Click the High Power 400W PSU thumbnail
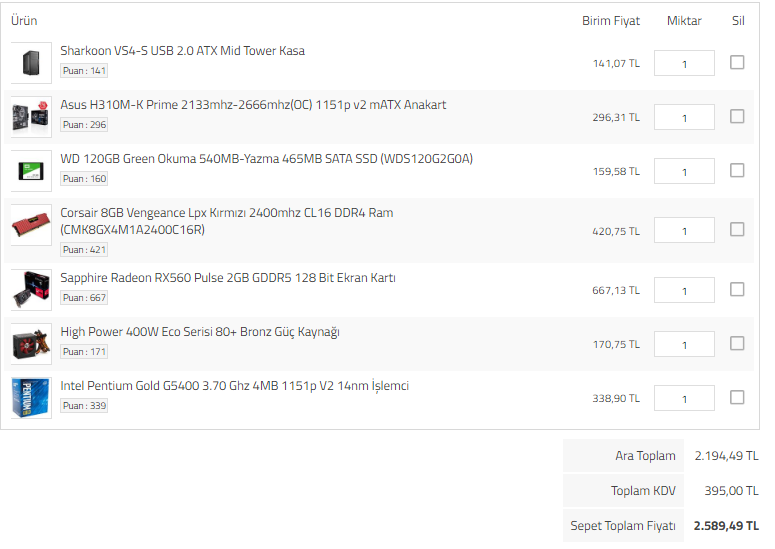Image resolution: width=775 pixels, height=549 pixels. (x=30, y=344)
